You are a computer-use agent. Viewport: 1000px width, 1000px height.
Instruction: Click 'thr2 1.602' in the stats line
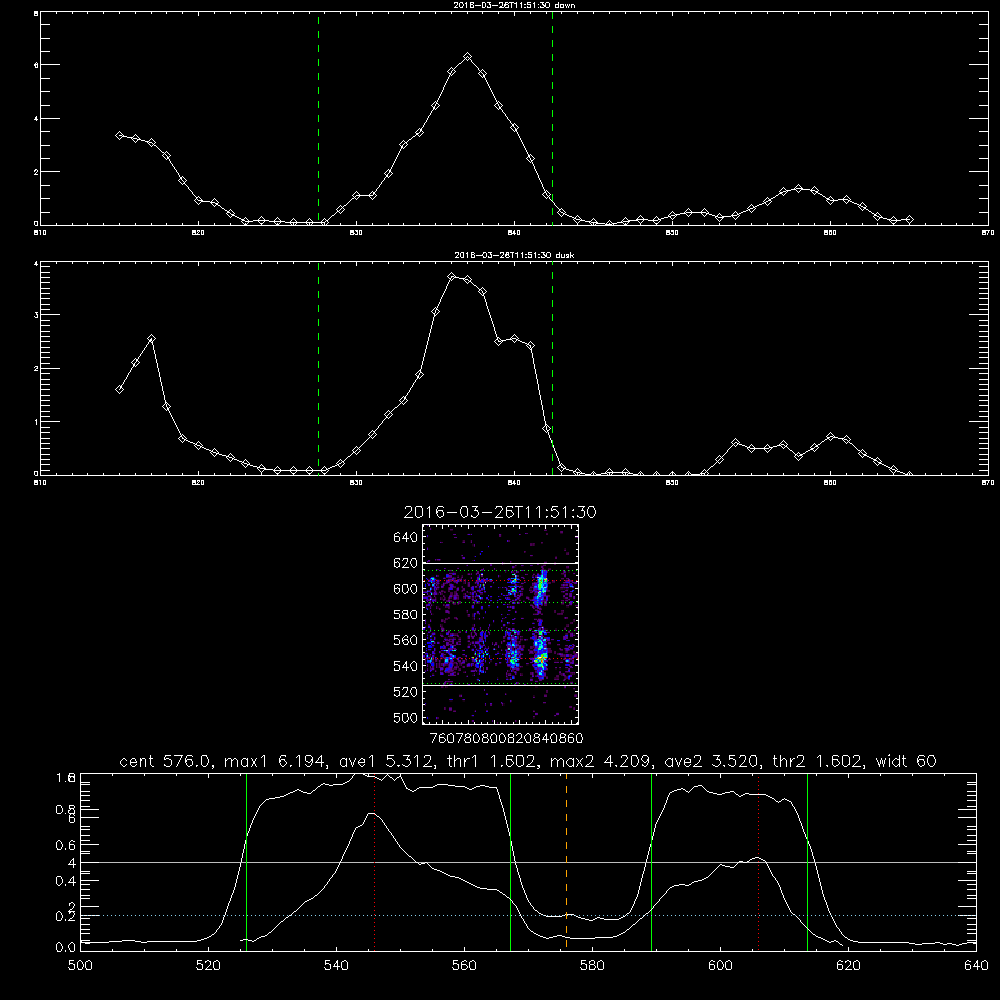click(817, 761)
